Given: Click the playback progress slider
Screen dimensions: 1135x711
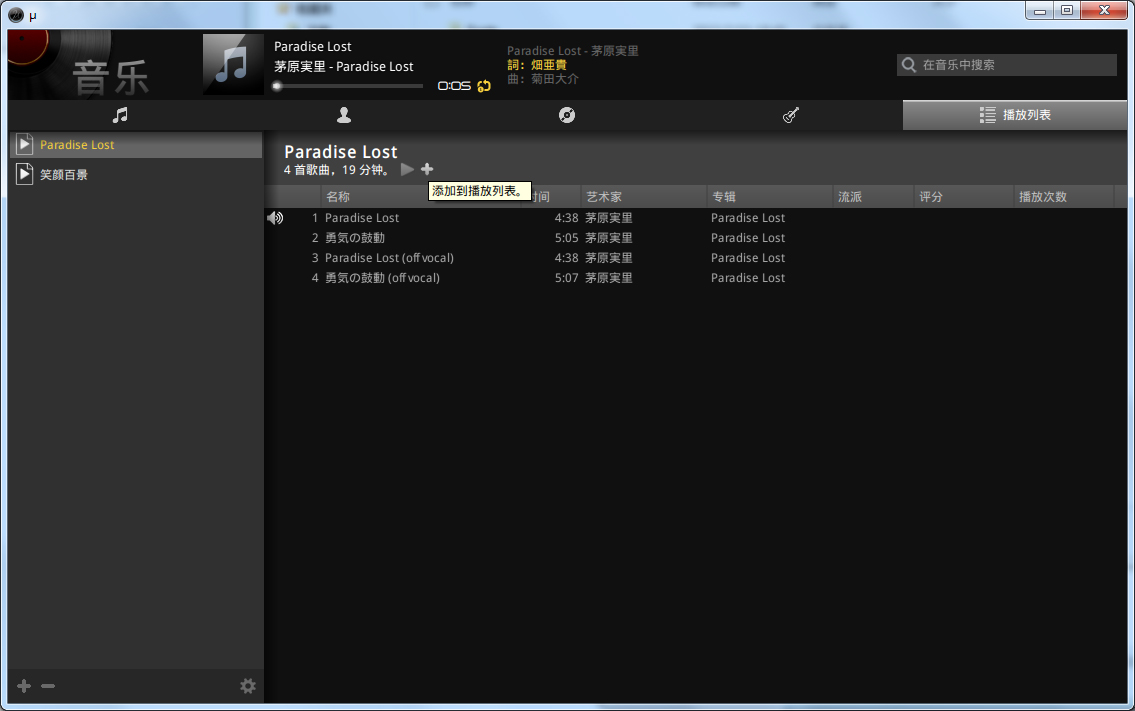Looking at the screenshot, I should coord(348,86).
